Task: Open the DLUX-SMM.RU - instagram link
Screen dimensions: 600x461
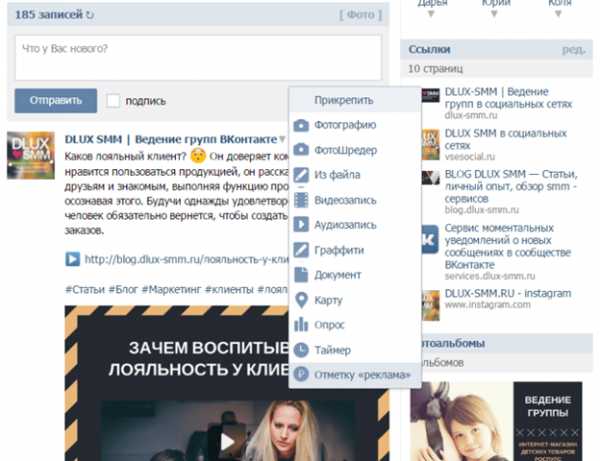Action: click(508, 293)
